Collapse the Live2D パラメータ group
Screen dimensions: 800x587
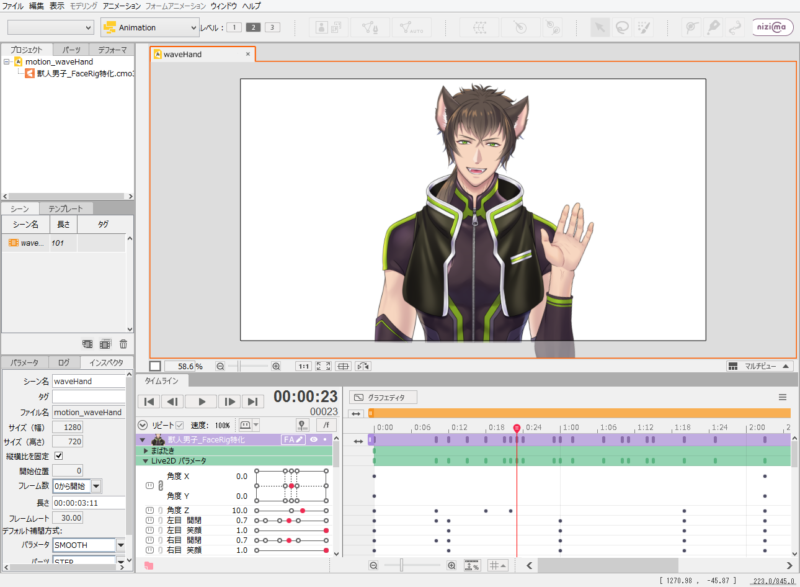coord(146,461)
